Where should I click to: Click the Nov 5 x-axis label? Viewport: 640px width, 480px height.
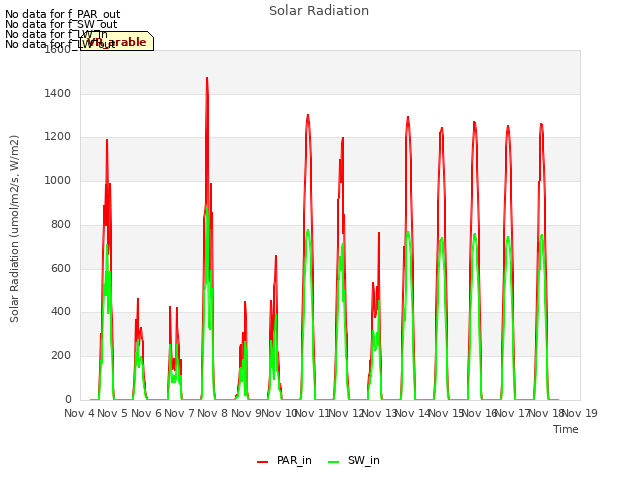click(113, 413)
